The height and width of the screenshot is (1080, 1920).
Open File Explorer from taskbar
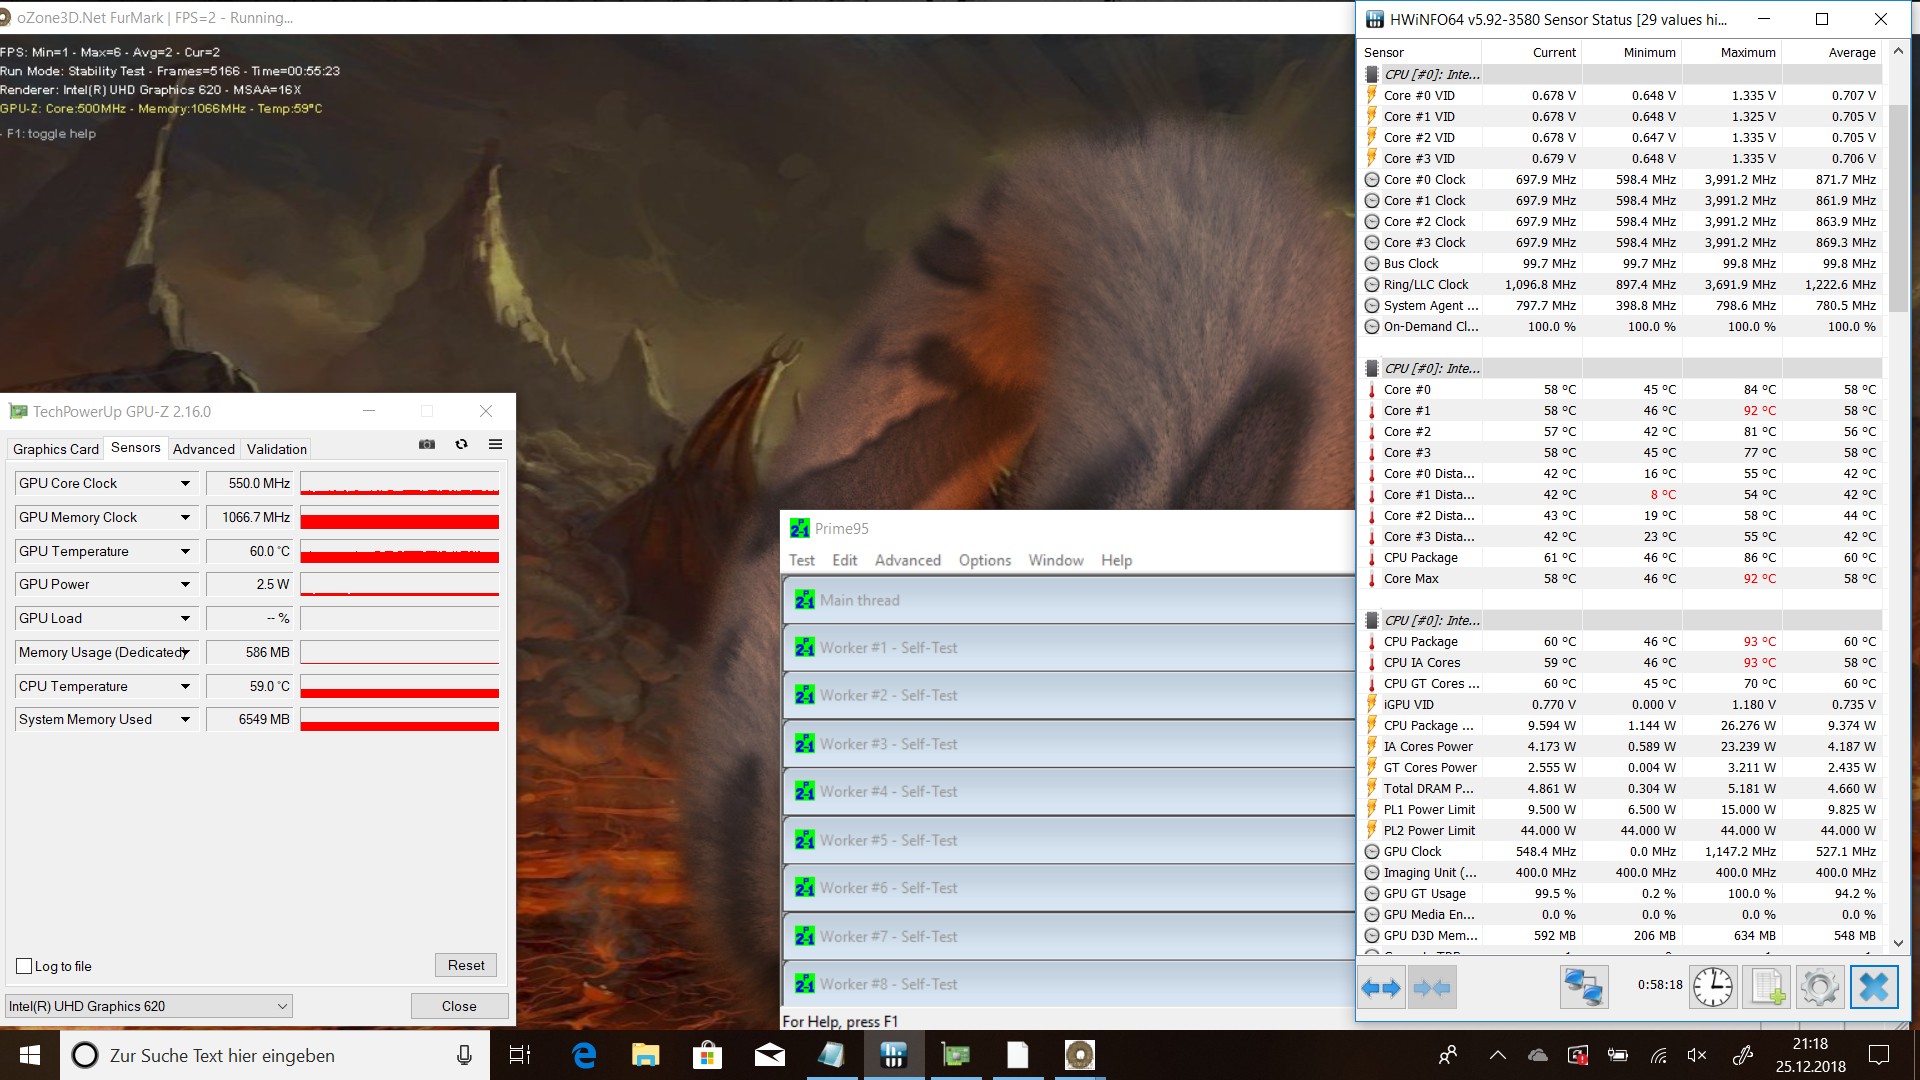click(x=646, y=1055)
